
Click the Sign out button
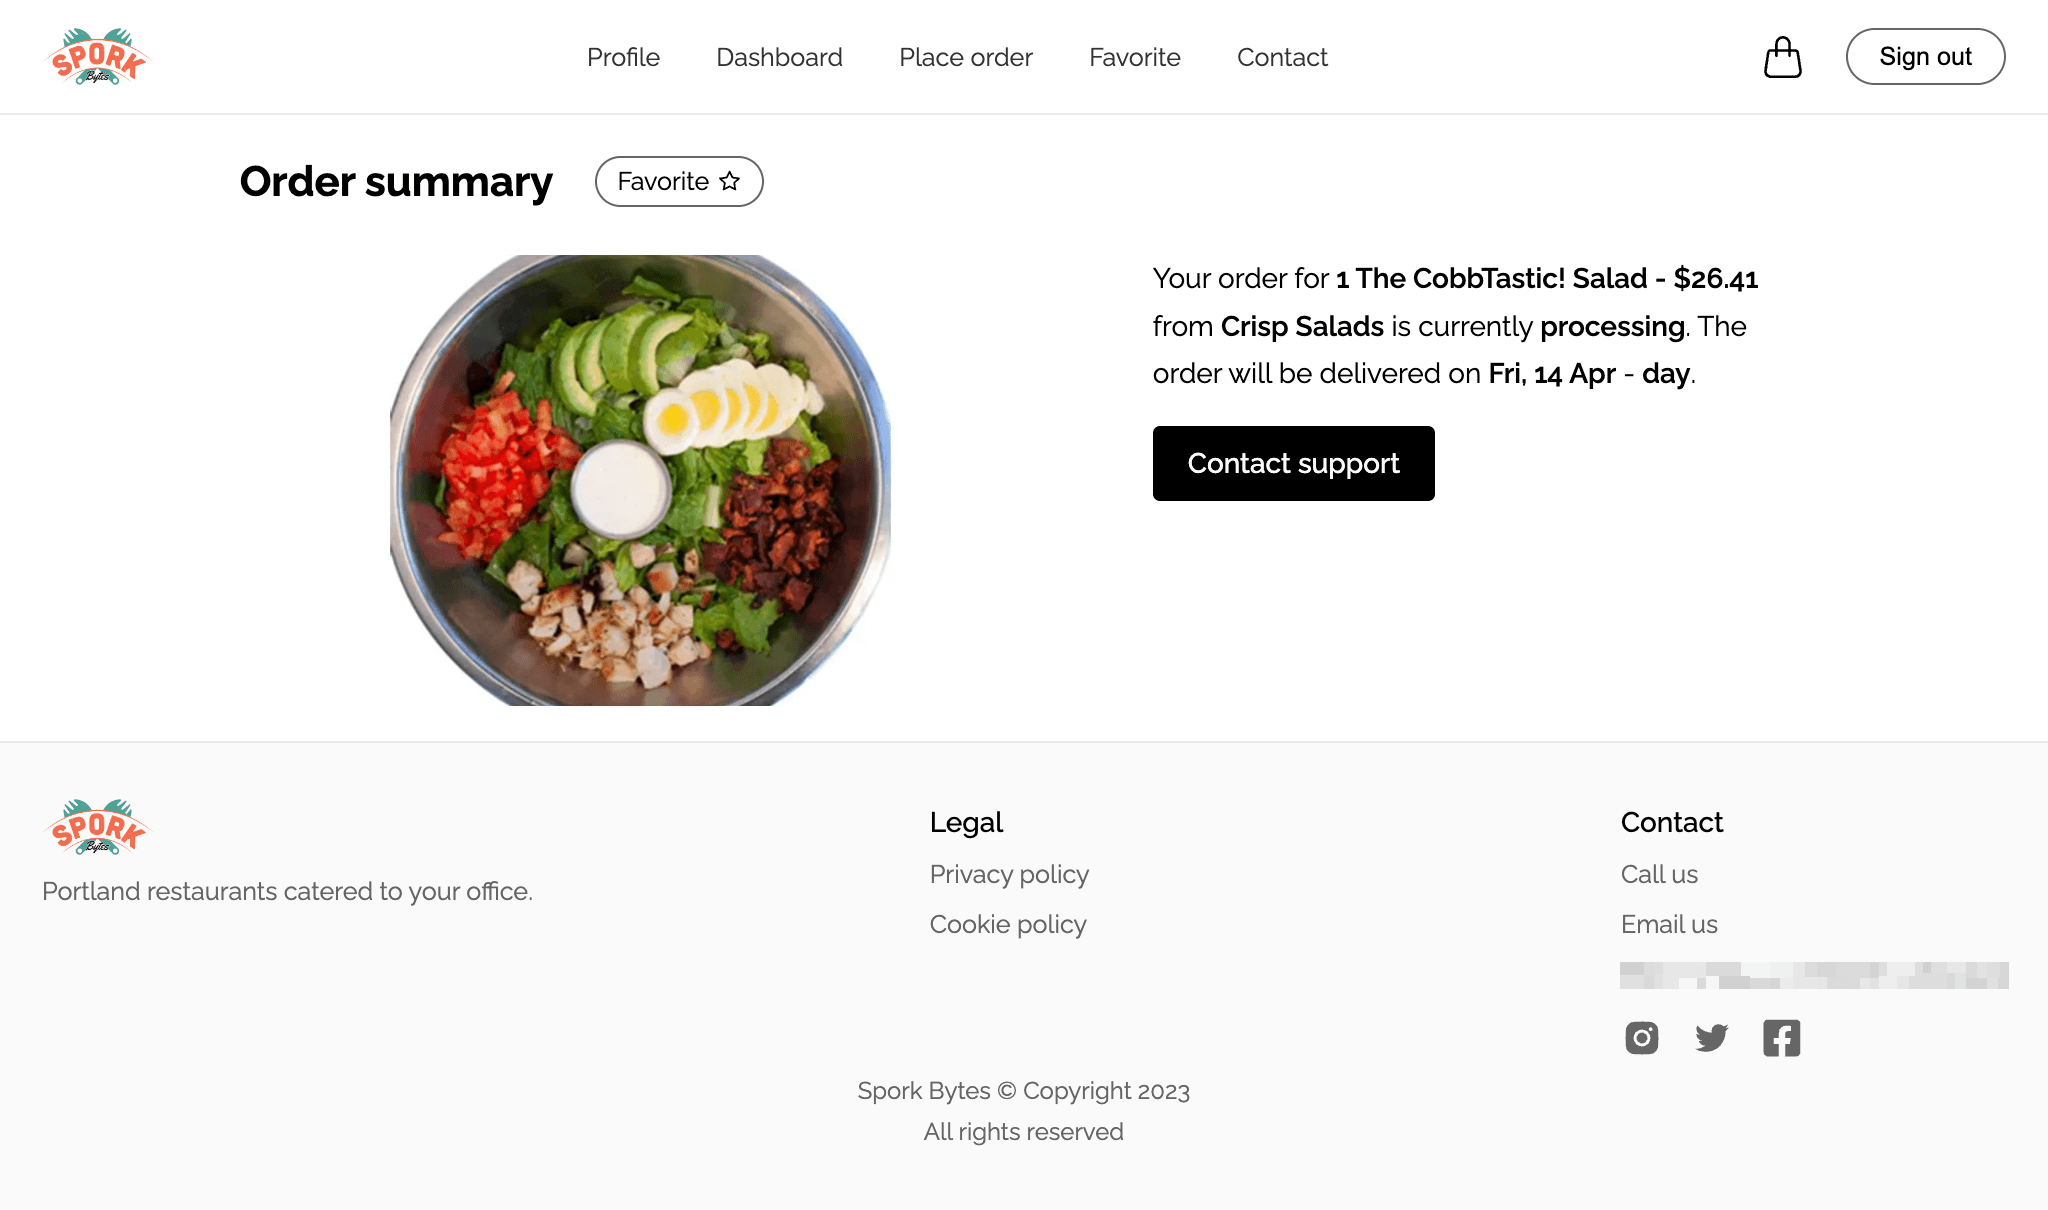tap(1926, 56)
